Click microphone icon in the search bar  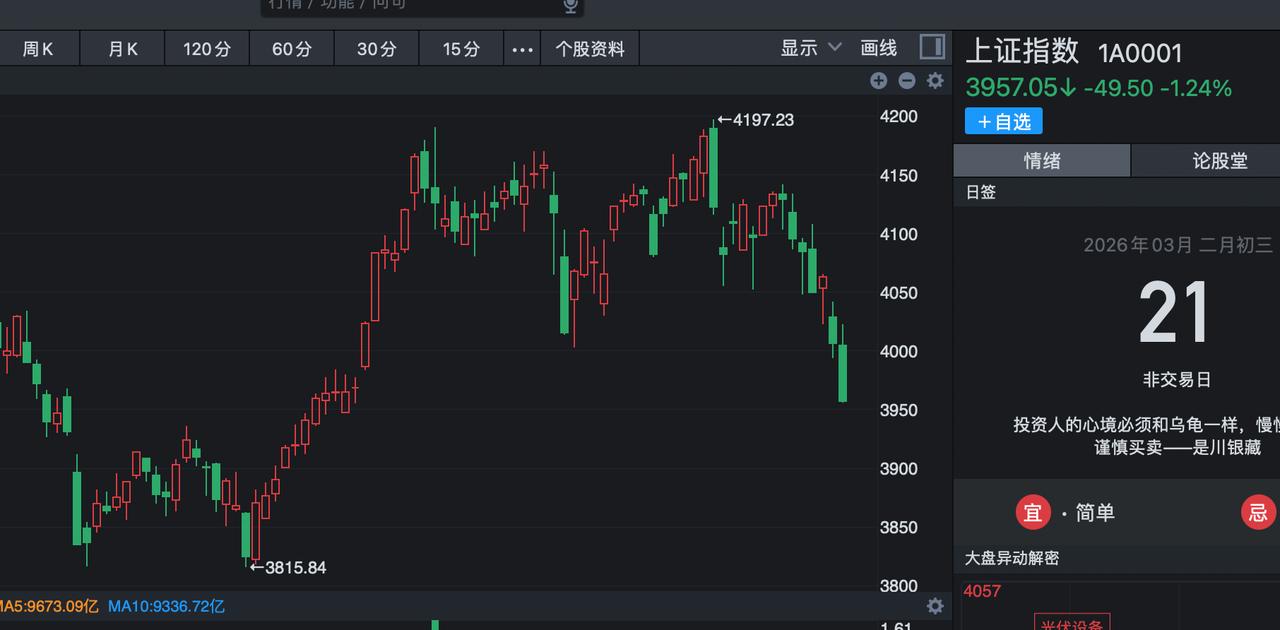(570, 6)
